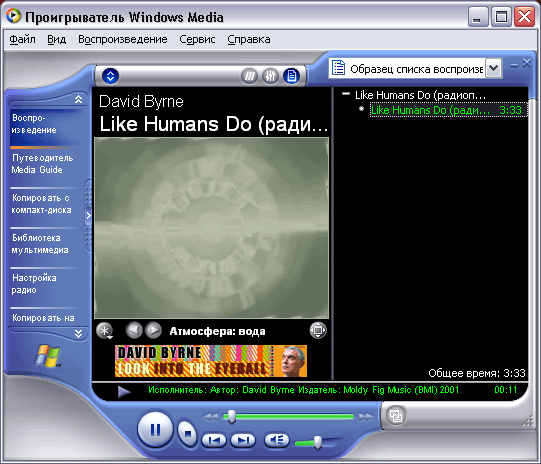Open the playlist selection dropdown arrow
The image size is (541, 464).
493,68
